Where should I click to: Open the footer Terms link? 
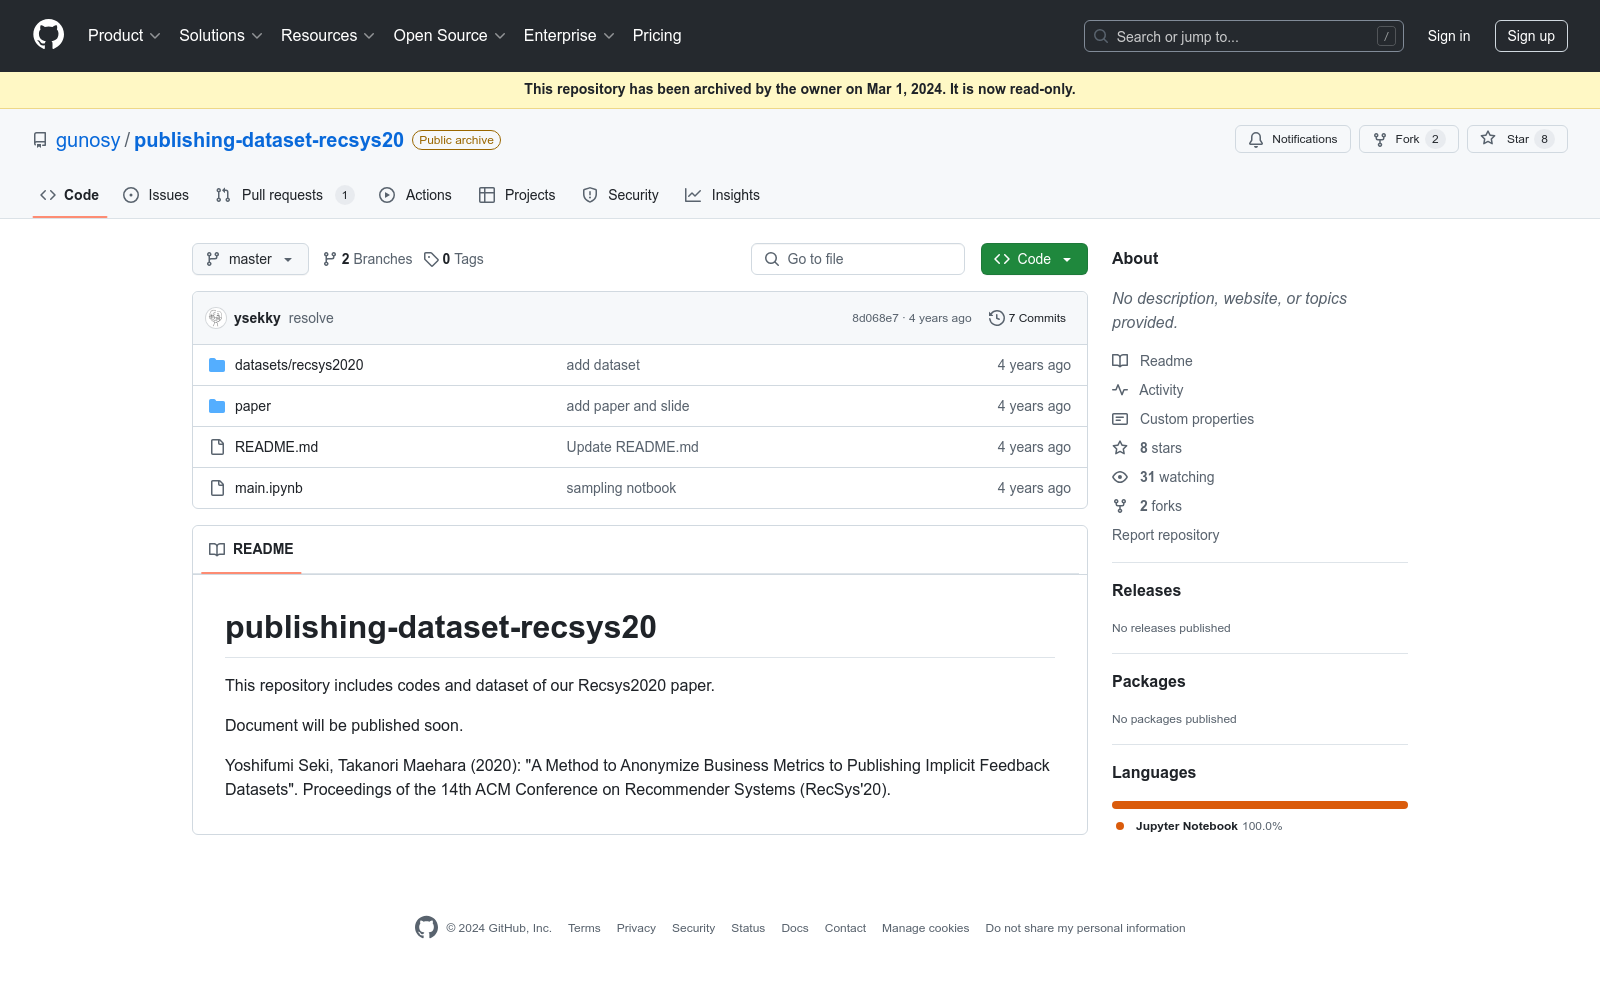[x=584, y=928]
